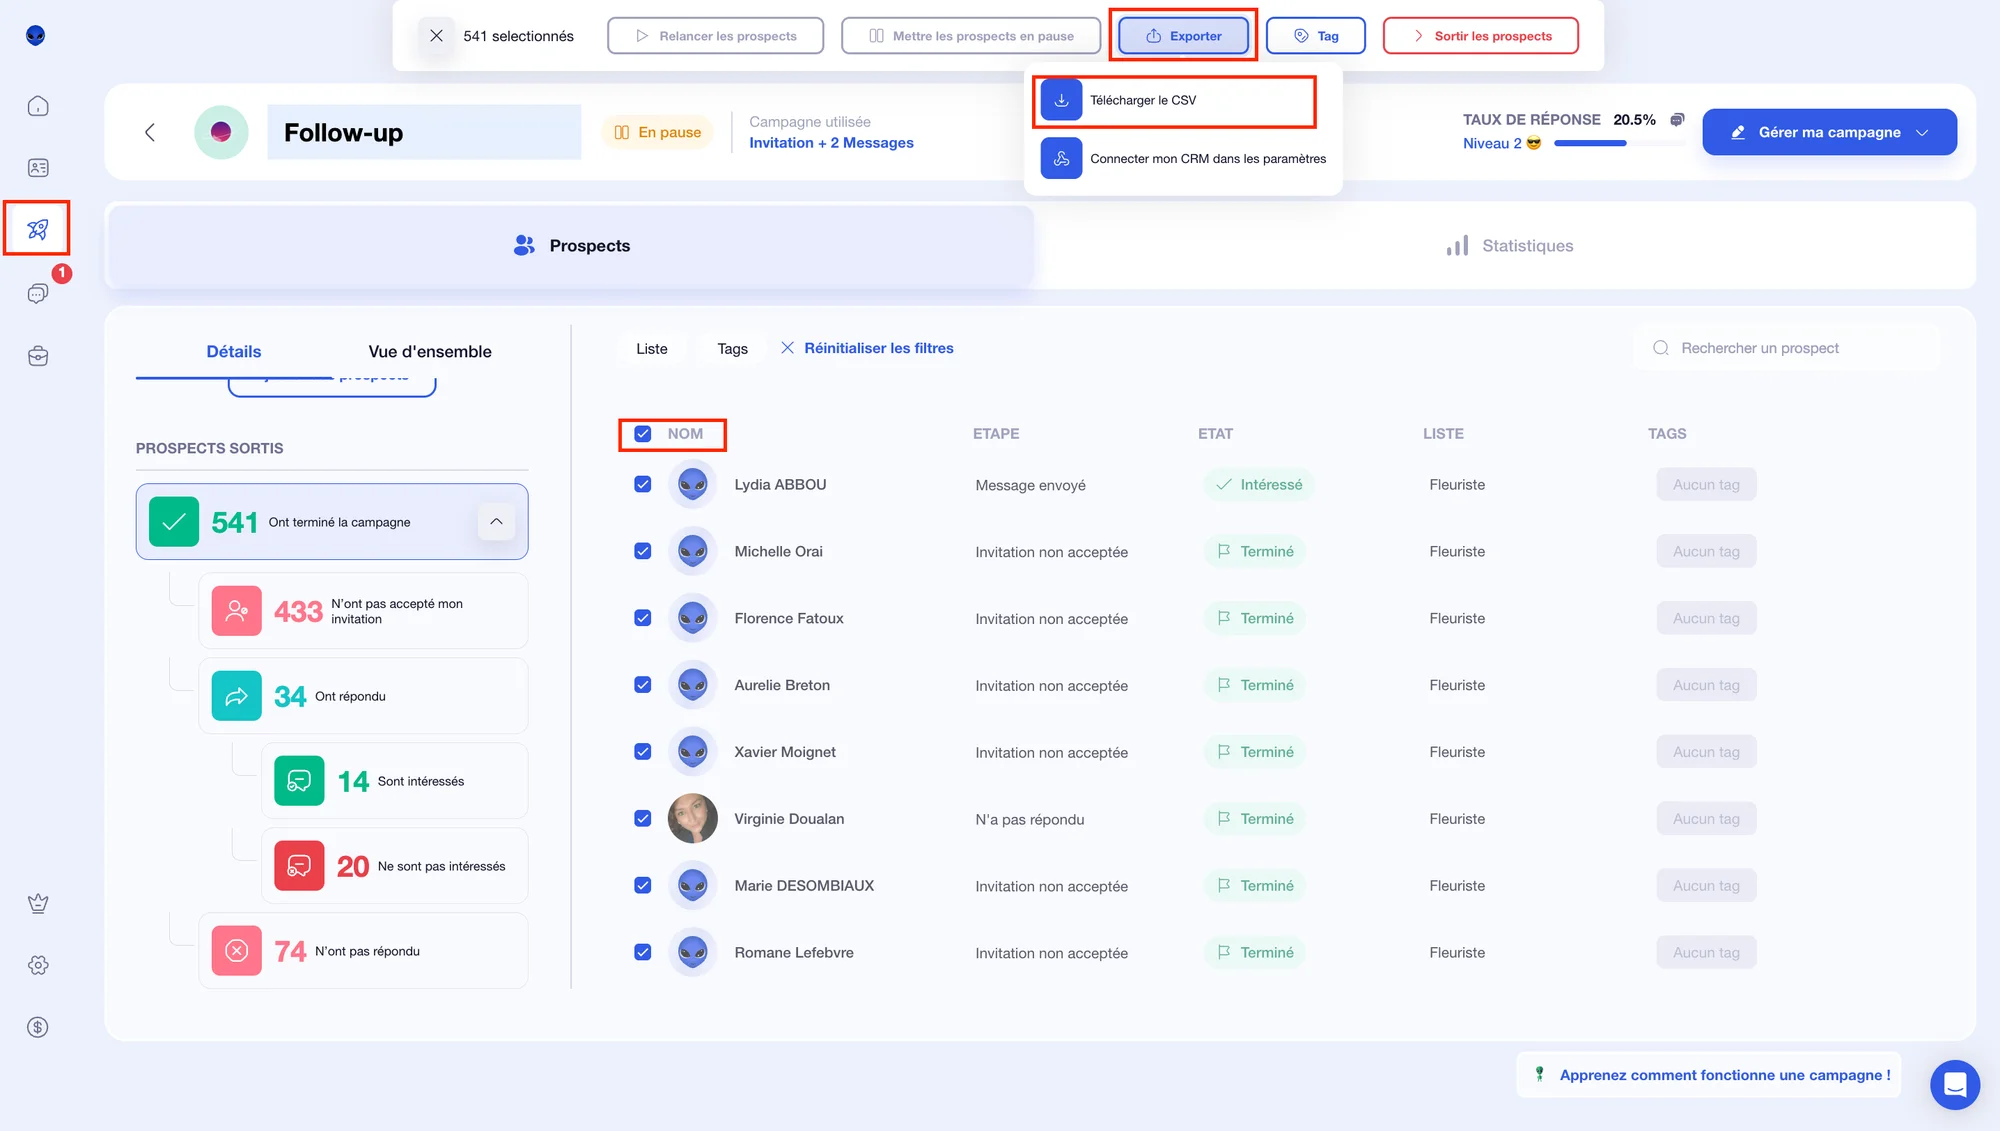Open the home icon in sidebar
The height and width of the screenshot is (1131, 2000).
click(38, 106)
